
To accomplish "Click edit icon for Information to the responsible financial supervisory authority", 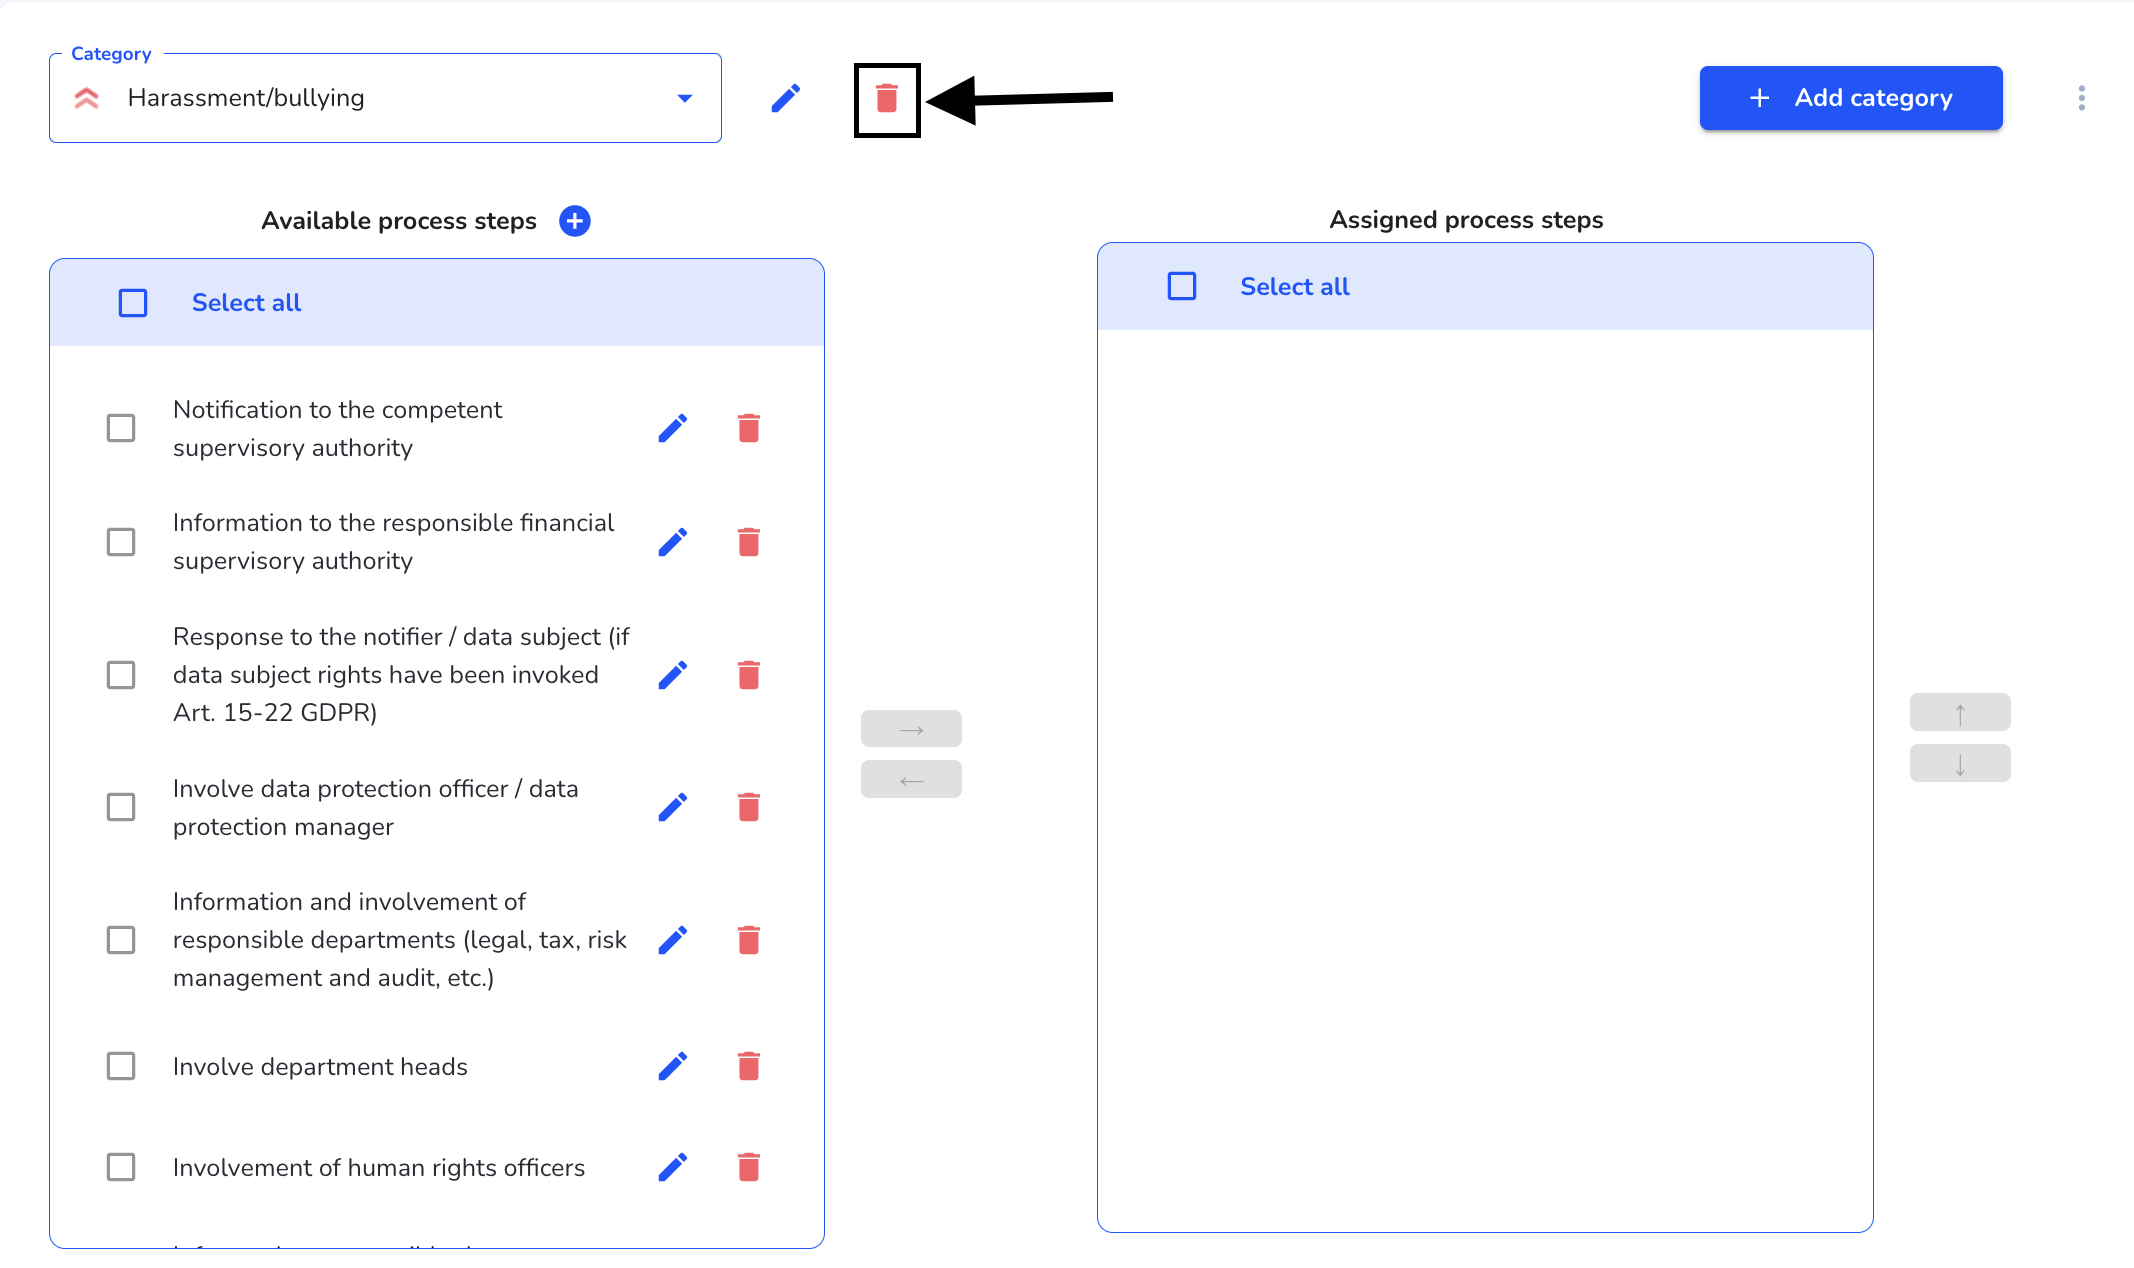I will point(675,540).
